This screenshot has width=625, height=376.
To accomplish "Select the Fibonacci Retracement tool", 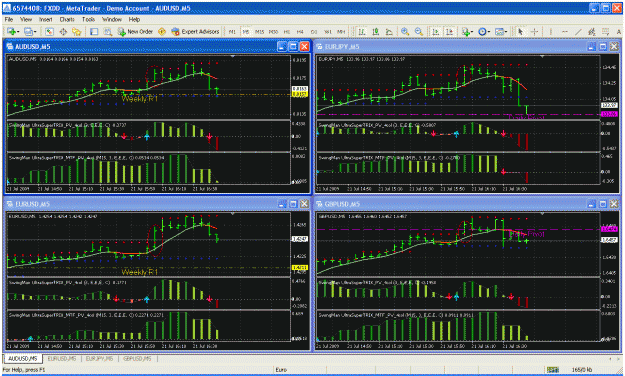I will [605, 31].
